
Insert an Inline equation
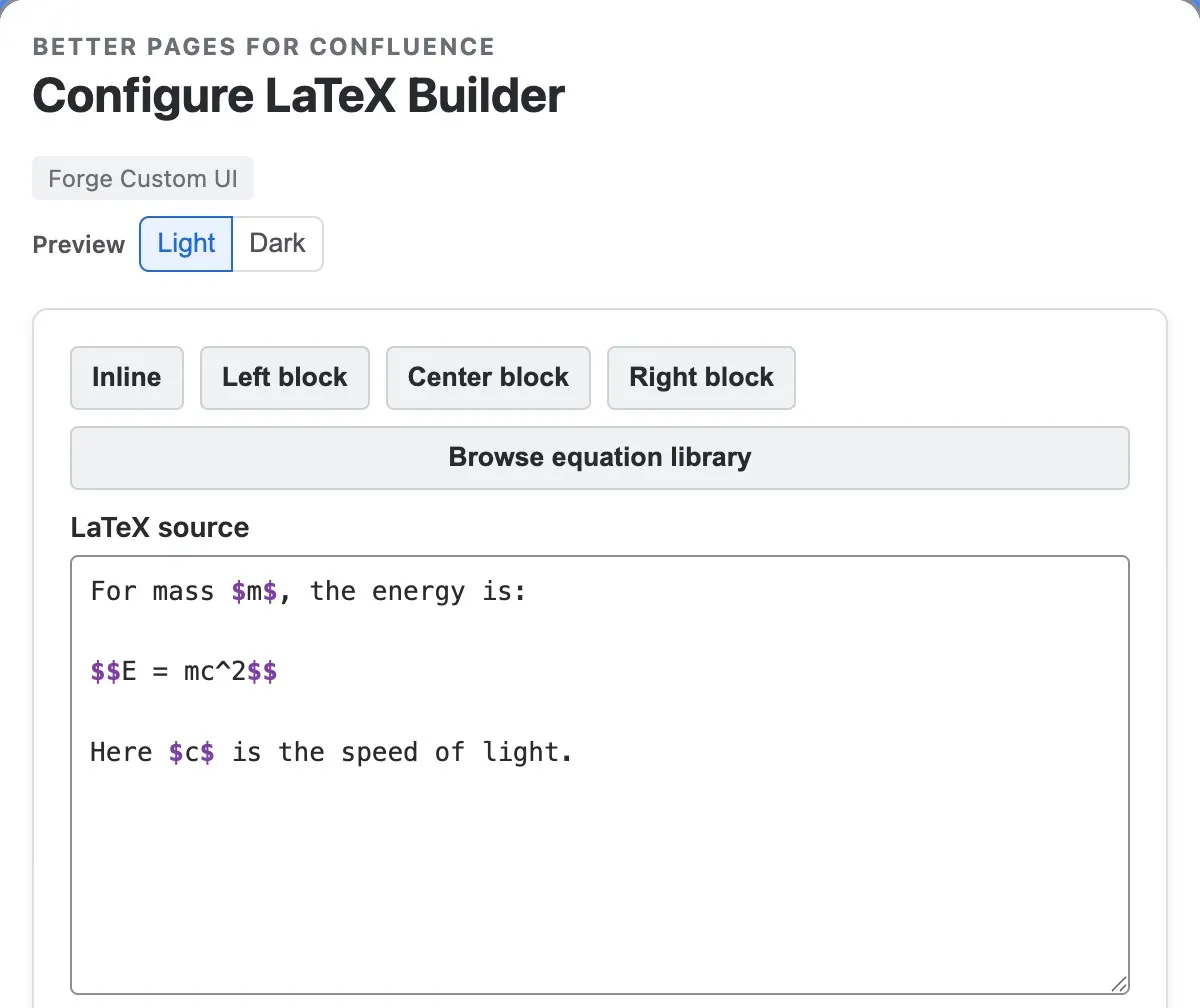point(127,378)
